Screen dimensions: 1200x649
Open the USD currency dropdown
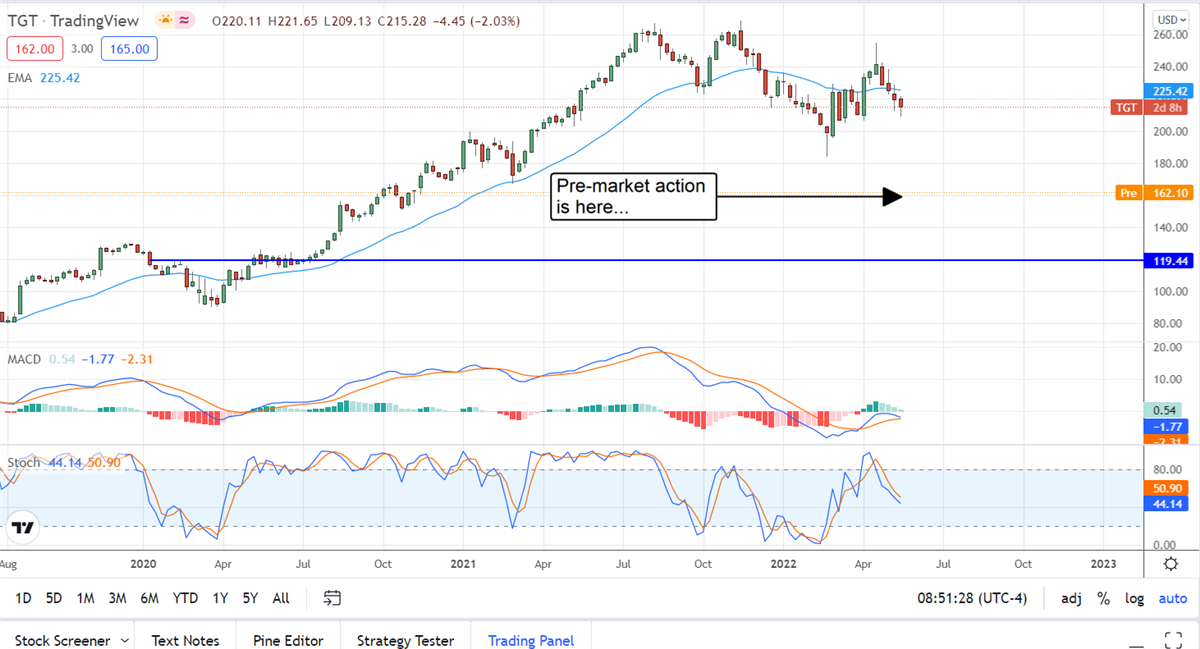[x=1170, y=19]
